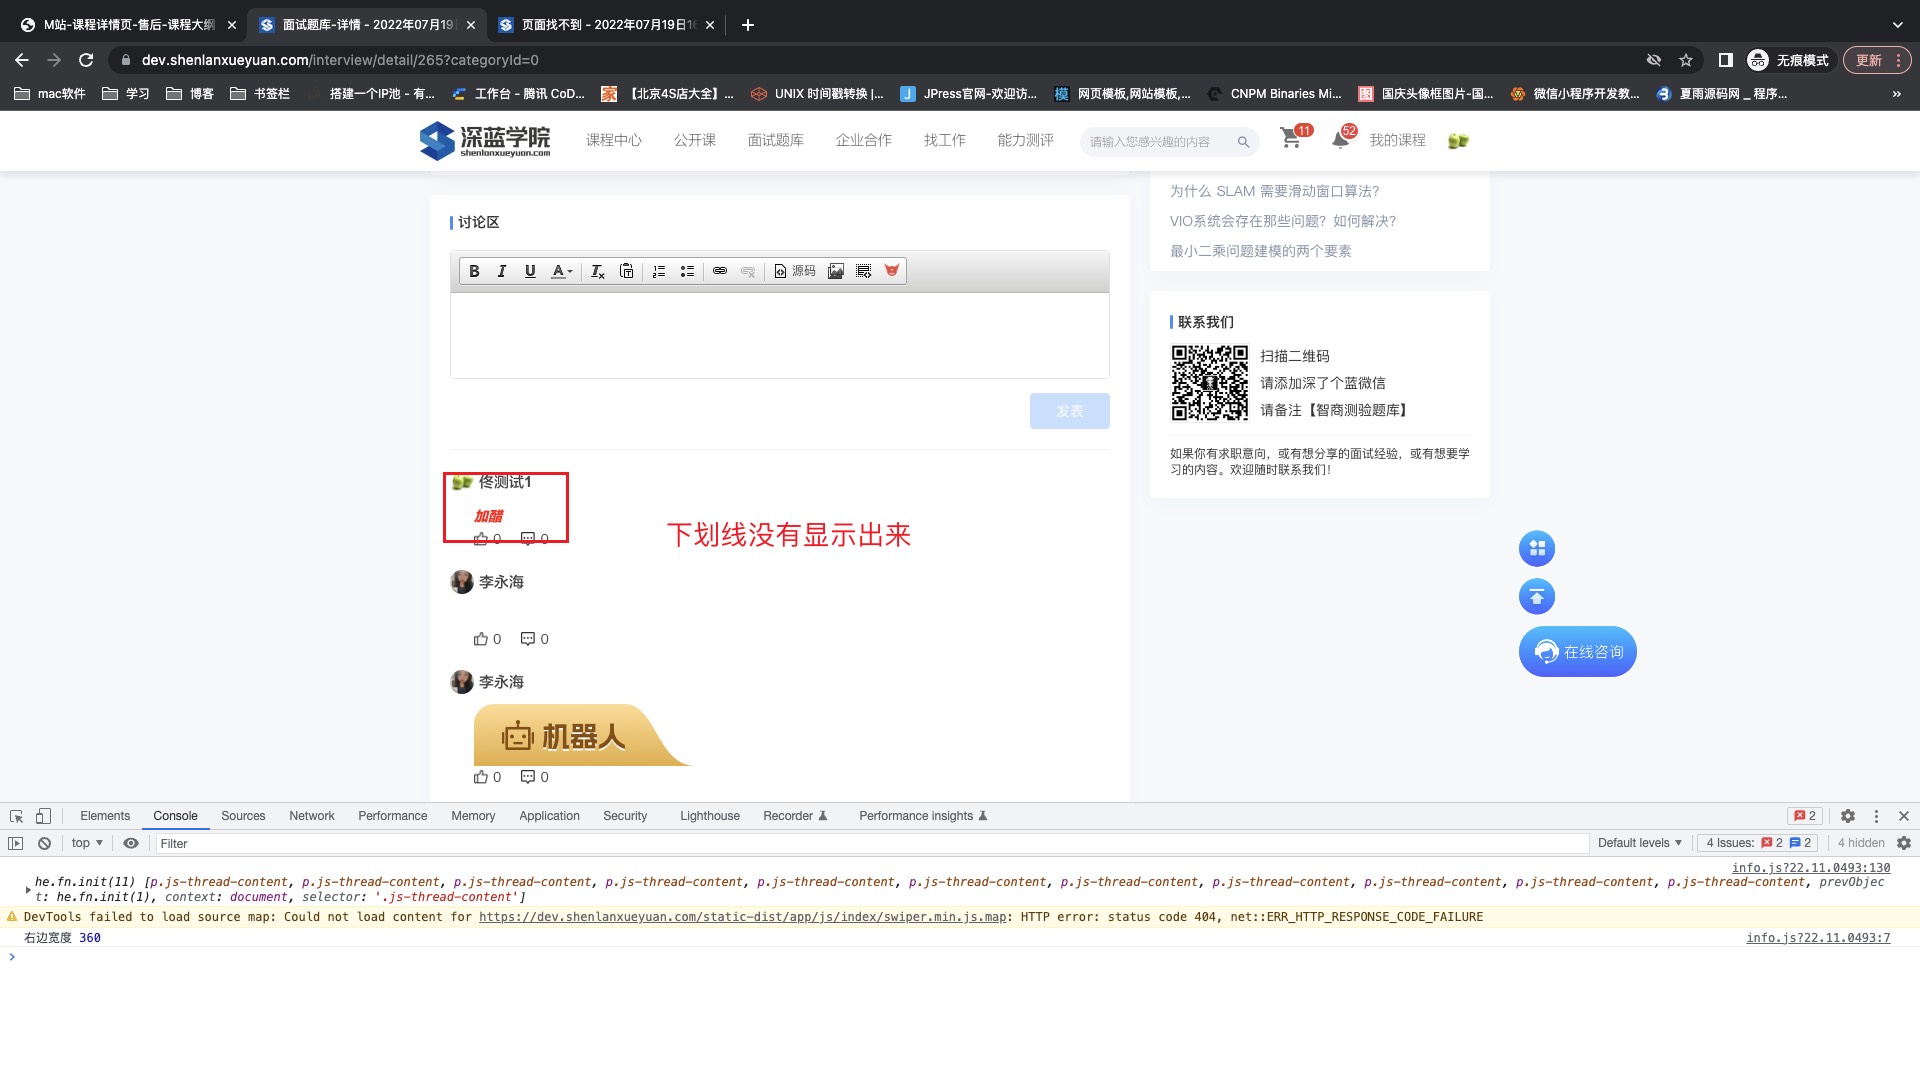Bookmark this page with star icon

[x=1686, y=60]
